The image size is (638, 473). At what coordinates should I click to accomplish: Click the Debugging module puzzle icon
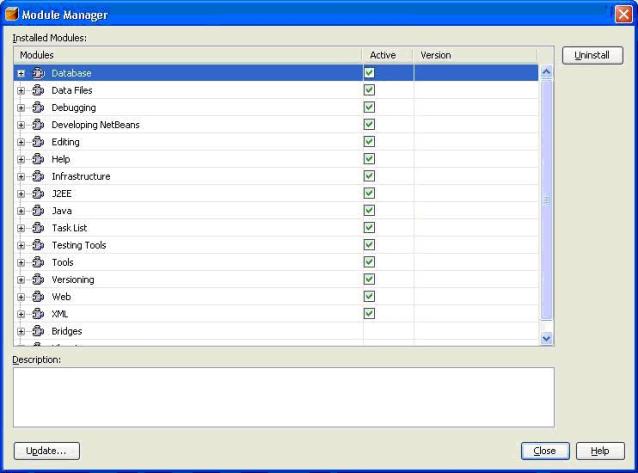tap(39, 108)
